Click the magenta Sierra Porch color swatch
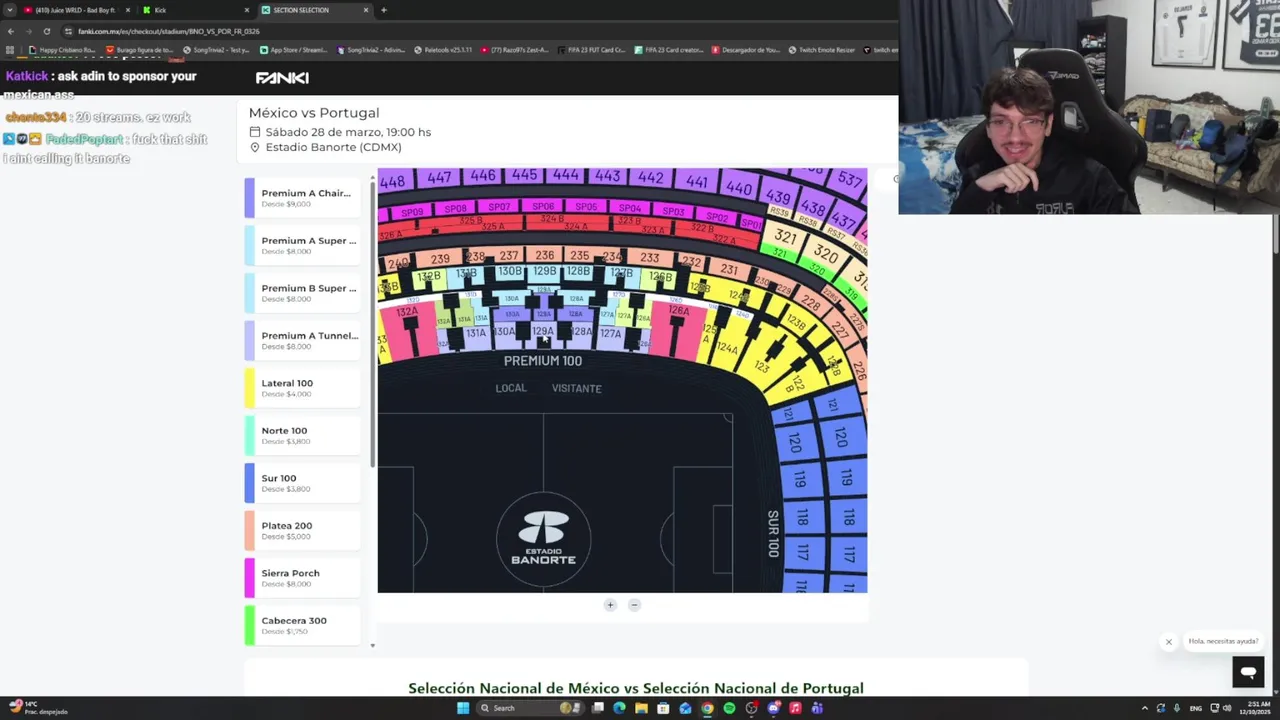Screen dimensions: 1280x720 [250, 578]
